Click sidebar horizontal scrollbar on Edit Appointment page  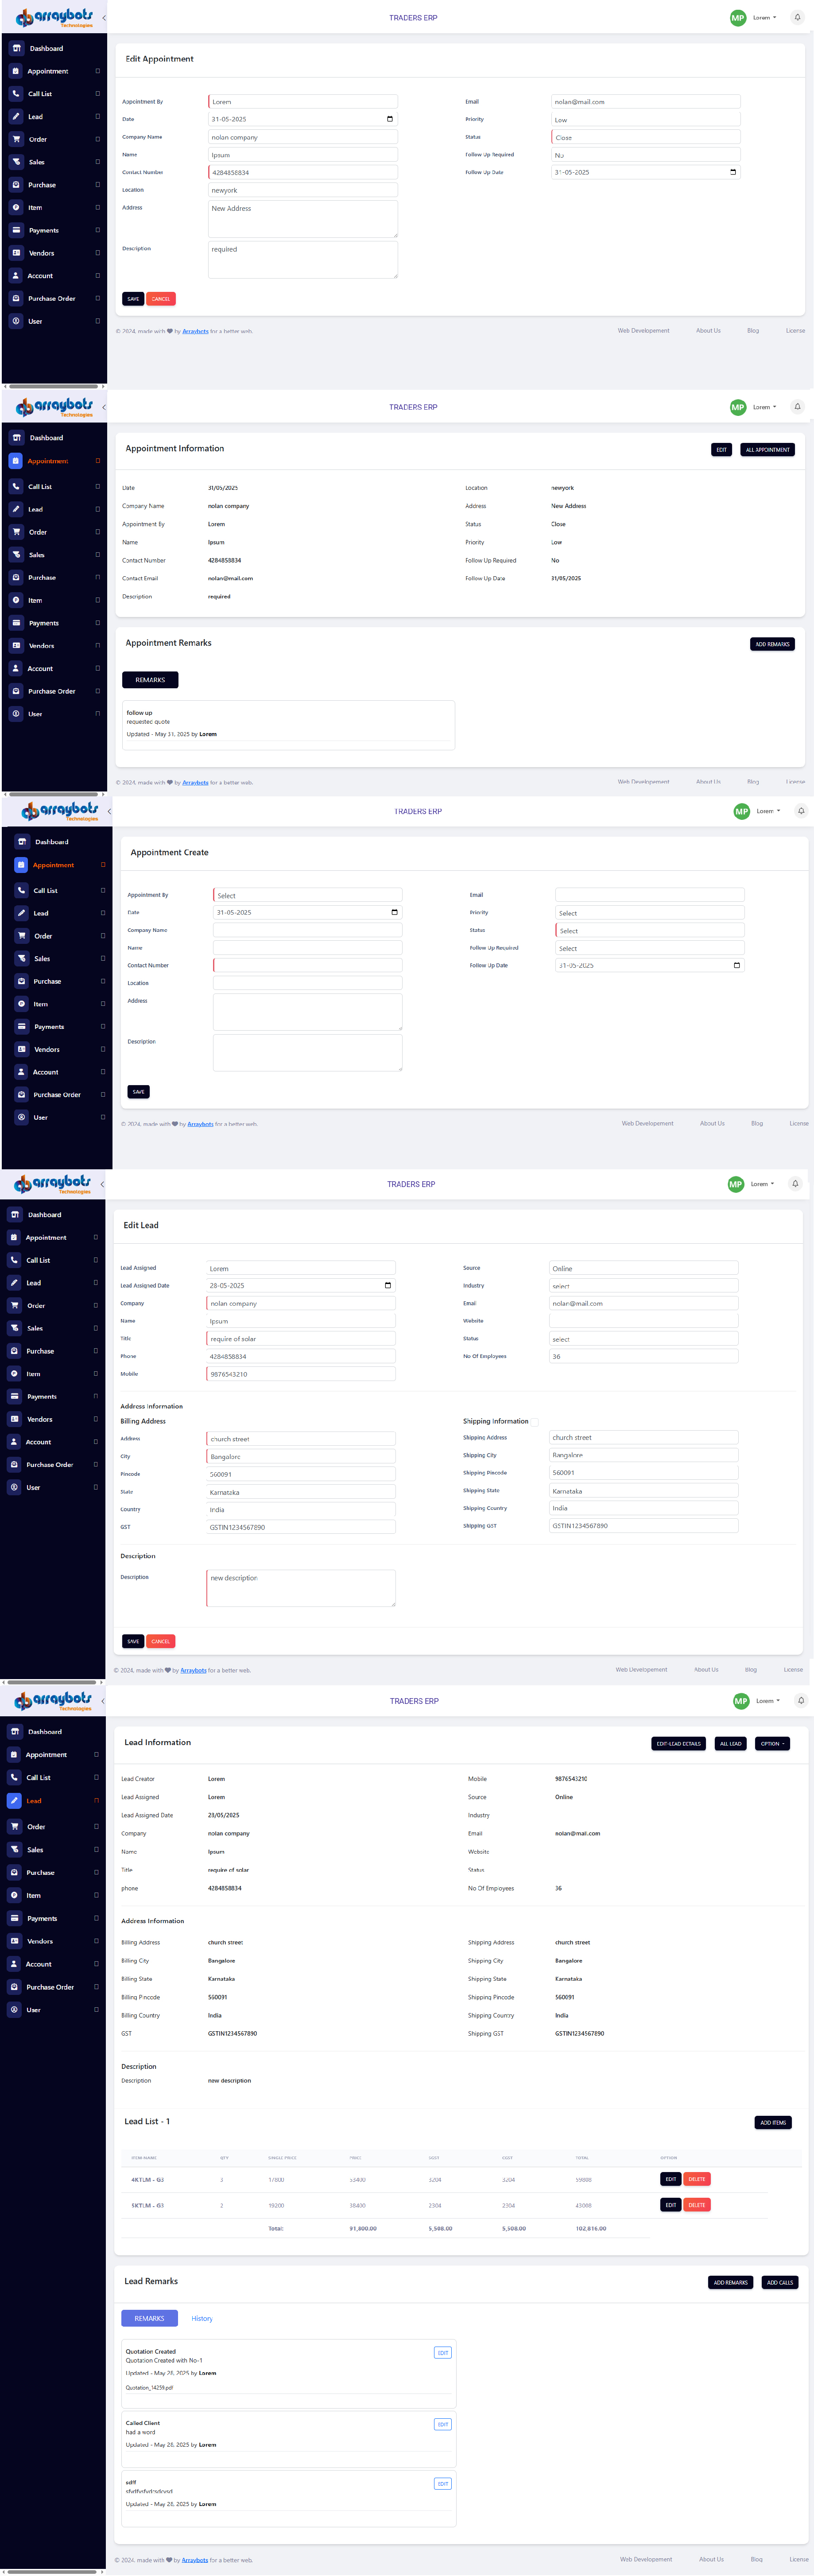click(x=54, y=386)
